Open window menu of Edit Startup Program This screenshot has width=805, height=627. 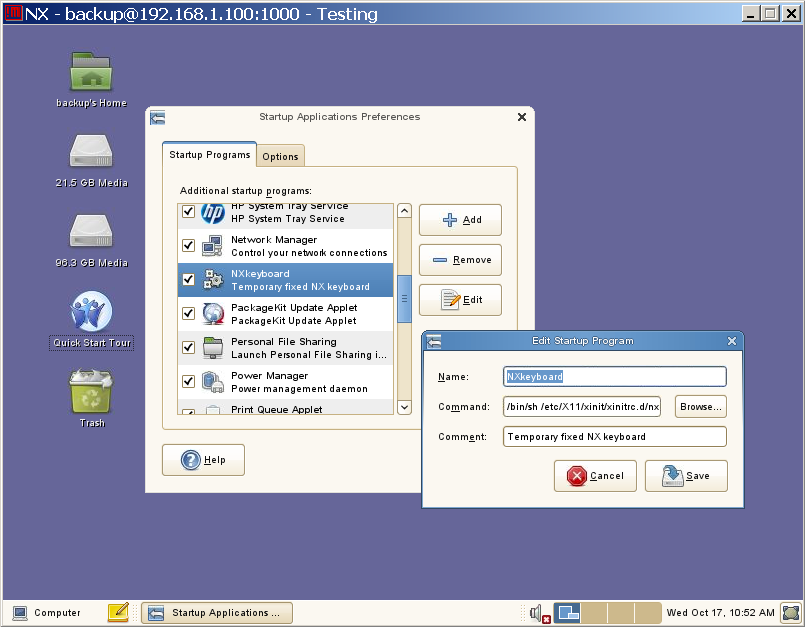(x=434, y=341)
